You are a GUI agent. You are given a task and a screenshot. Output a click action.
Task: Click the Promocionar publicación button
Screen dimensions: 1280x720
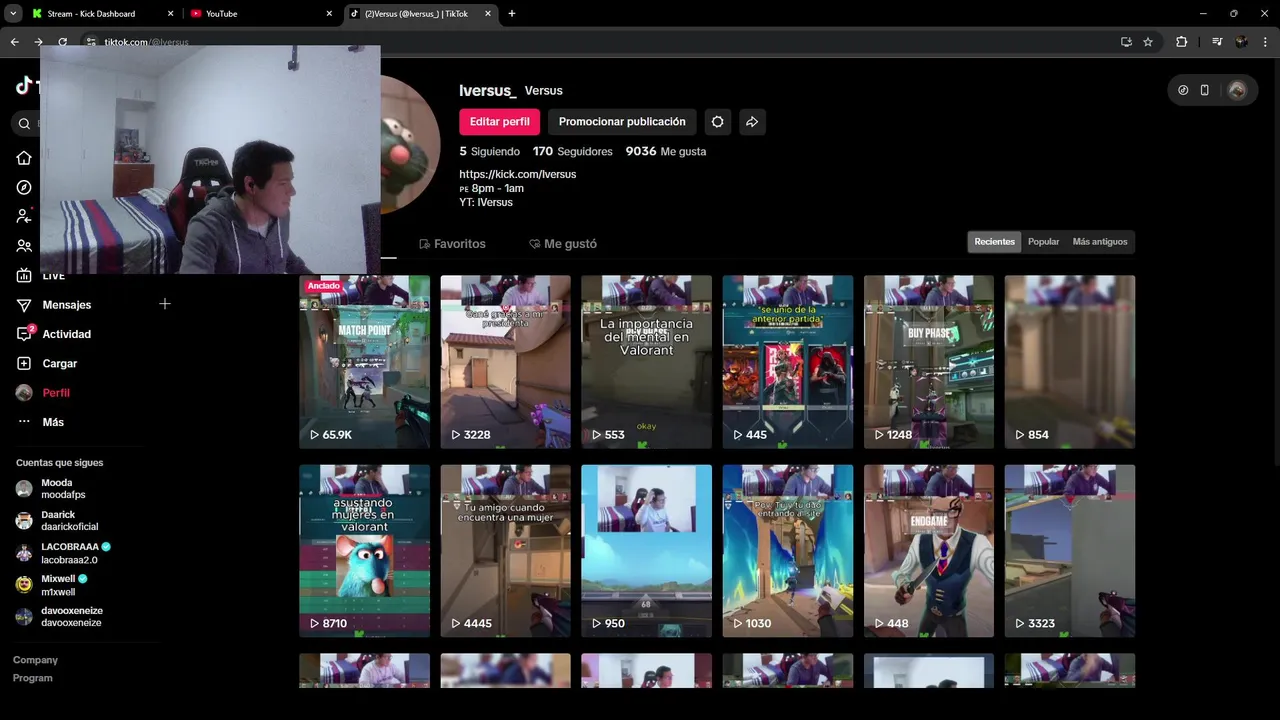(x=622, y=122)
